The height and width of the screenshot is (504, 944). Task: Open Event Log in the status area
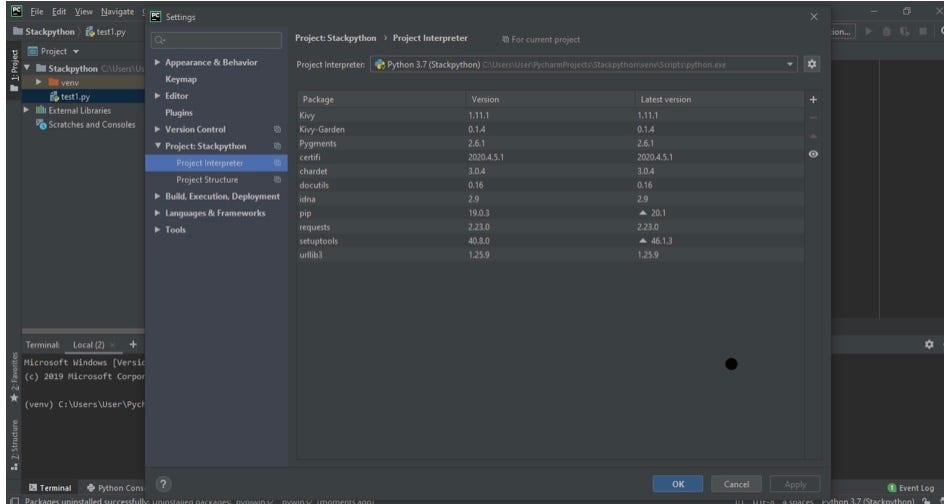(x=911, y=488)
